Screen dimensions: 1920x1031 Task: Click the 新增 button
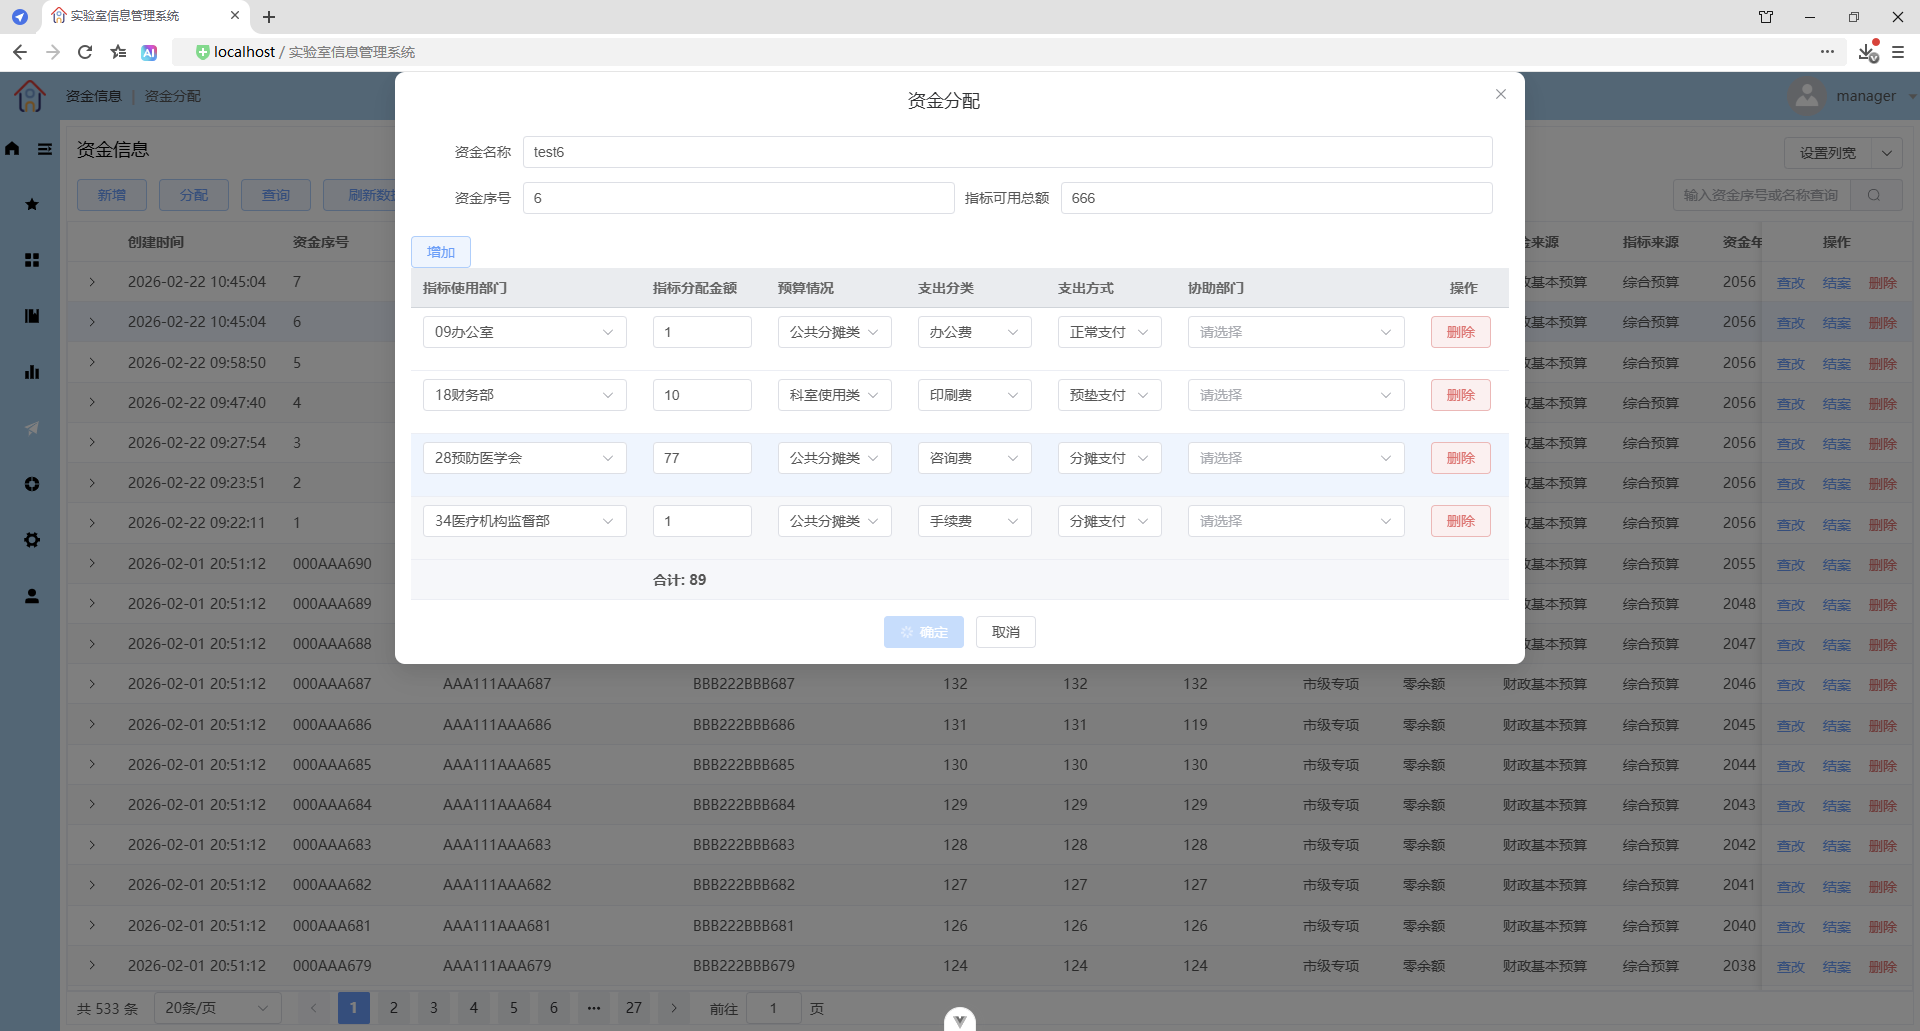coord(112,195)
